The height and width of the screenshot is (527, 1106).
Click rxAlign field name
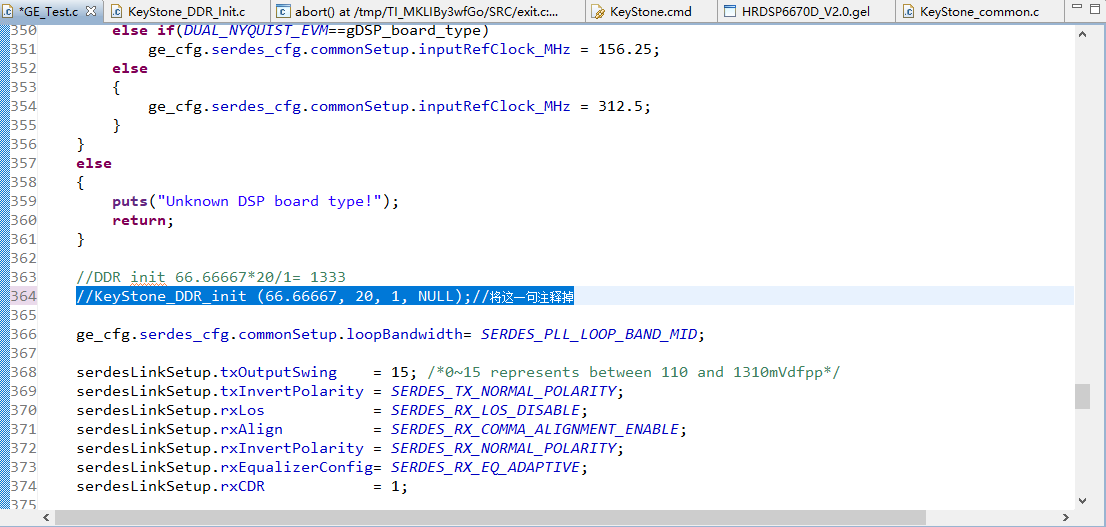point(251,429)
